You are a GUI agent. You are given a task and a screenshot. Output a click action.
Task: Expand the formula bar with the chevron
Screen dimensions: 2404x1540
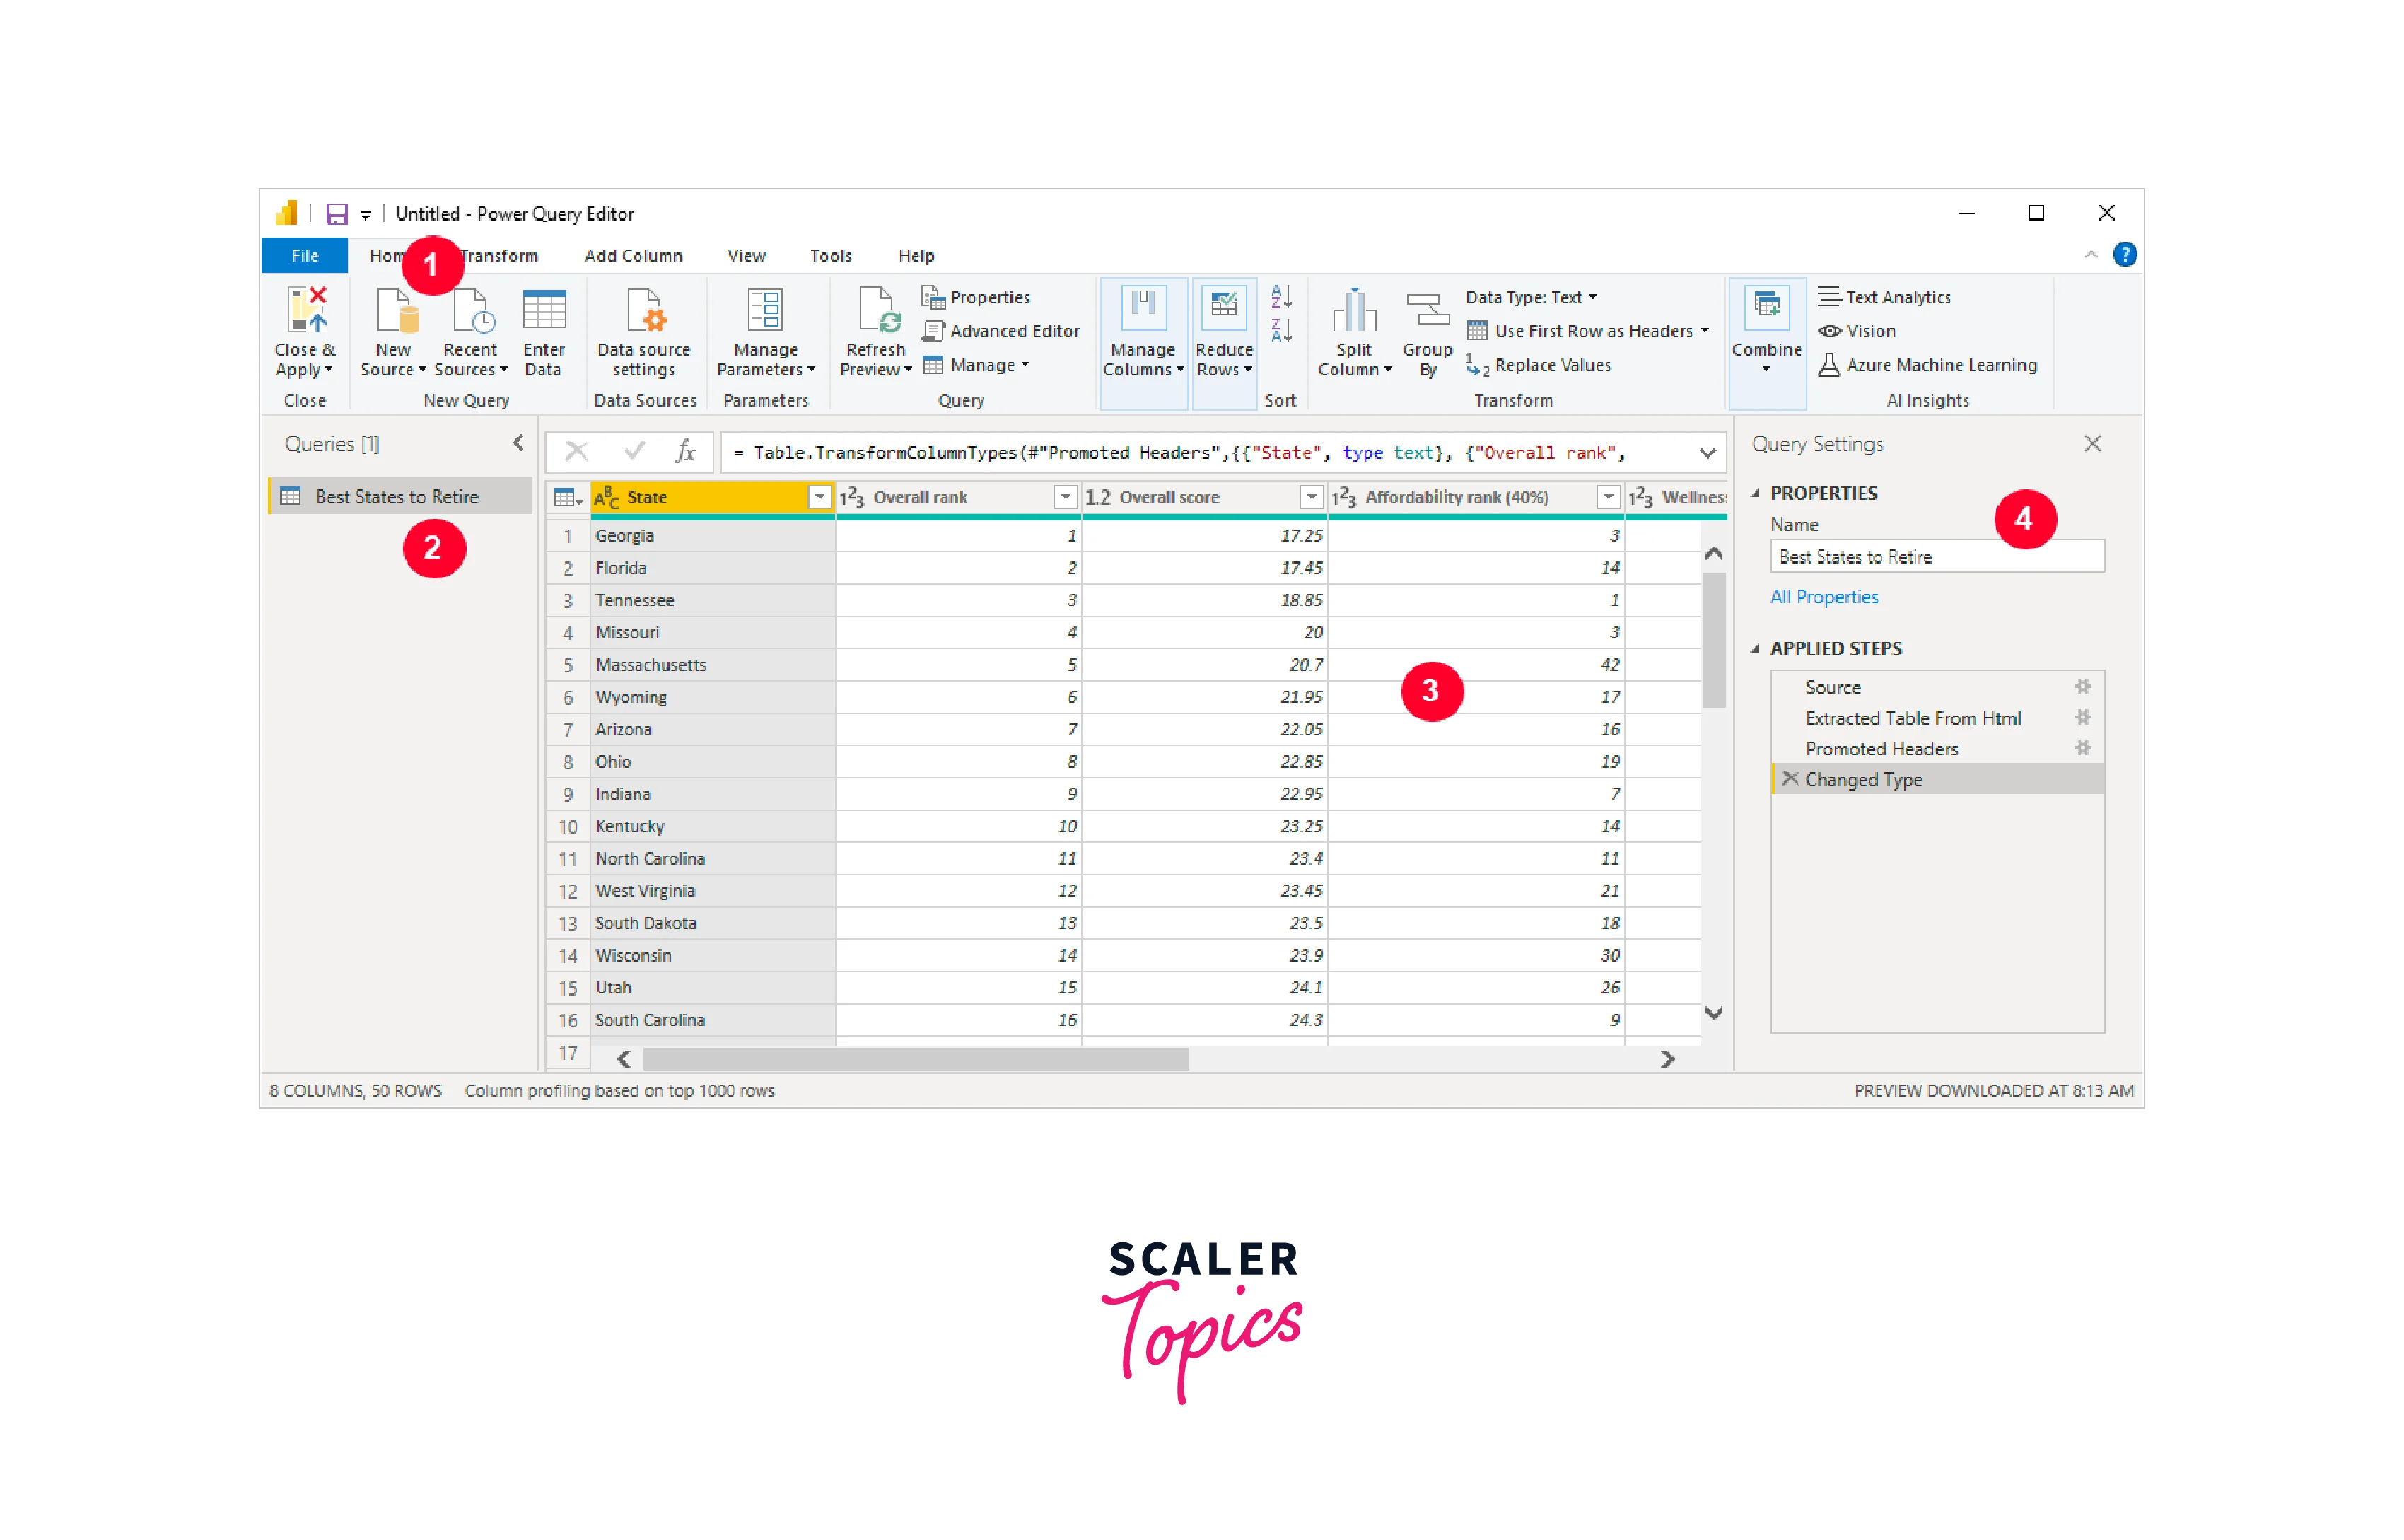1707,453
